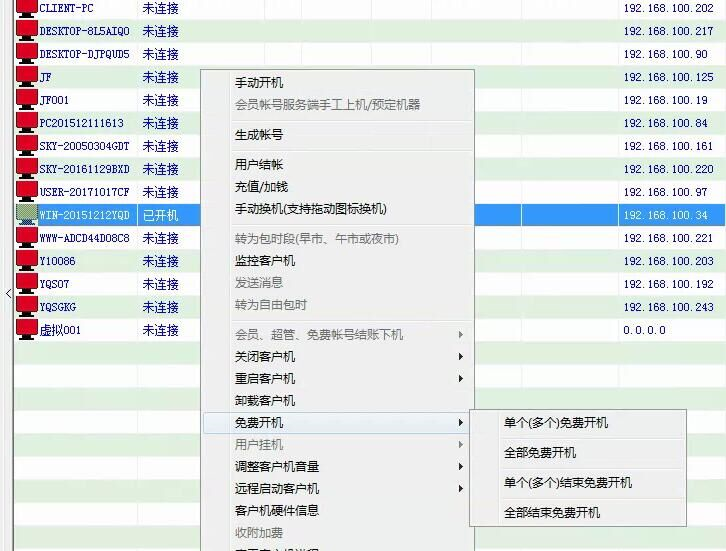
Task: Select the active WIN-20151212YQD machine icon
Action: point(26,215)
